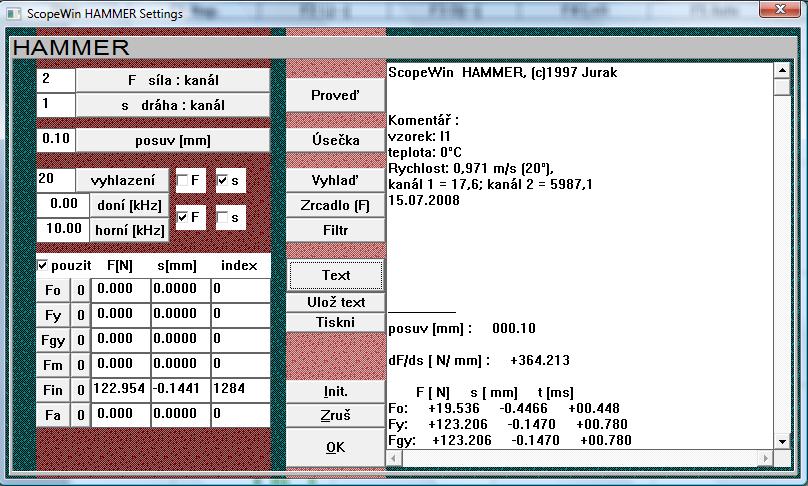
Task: Click the horizontal scrollbar left arrow
Action: [x=394, y=458]
